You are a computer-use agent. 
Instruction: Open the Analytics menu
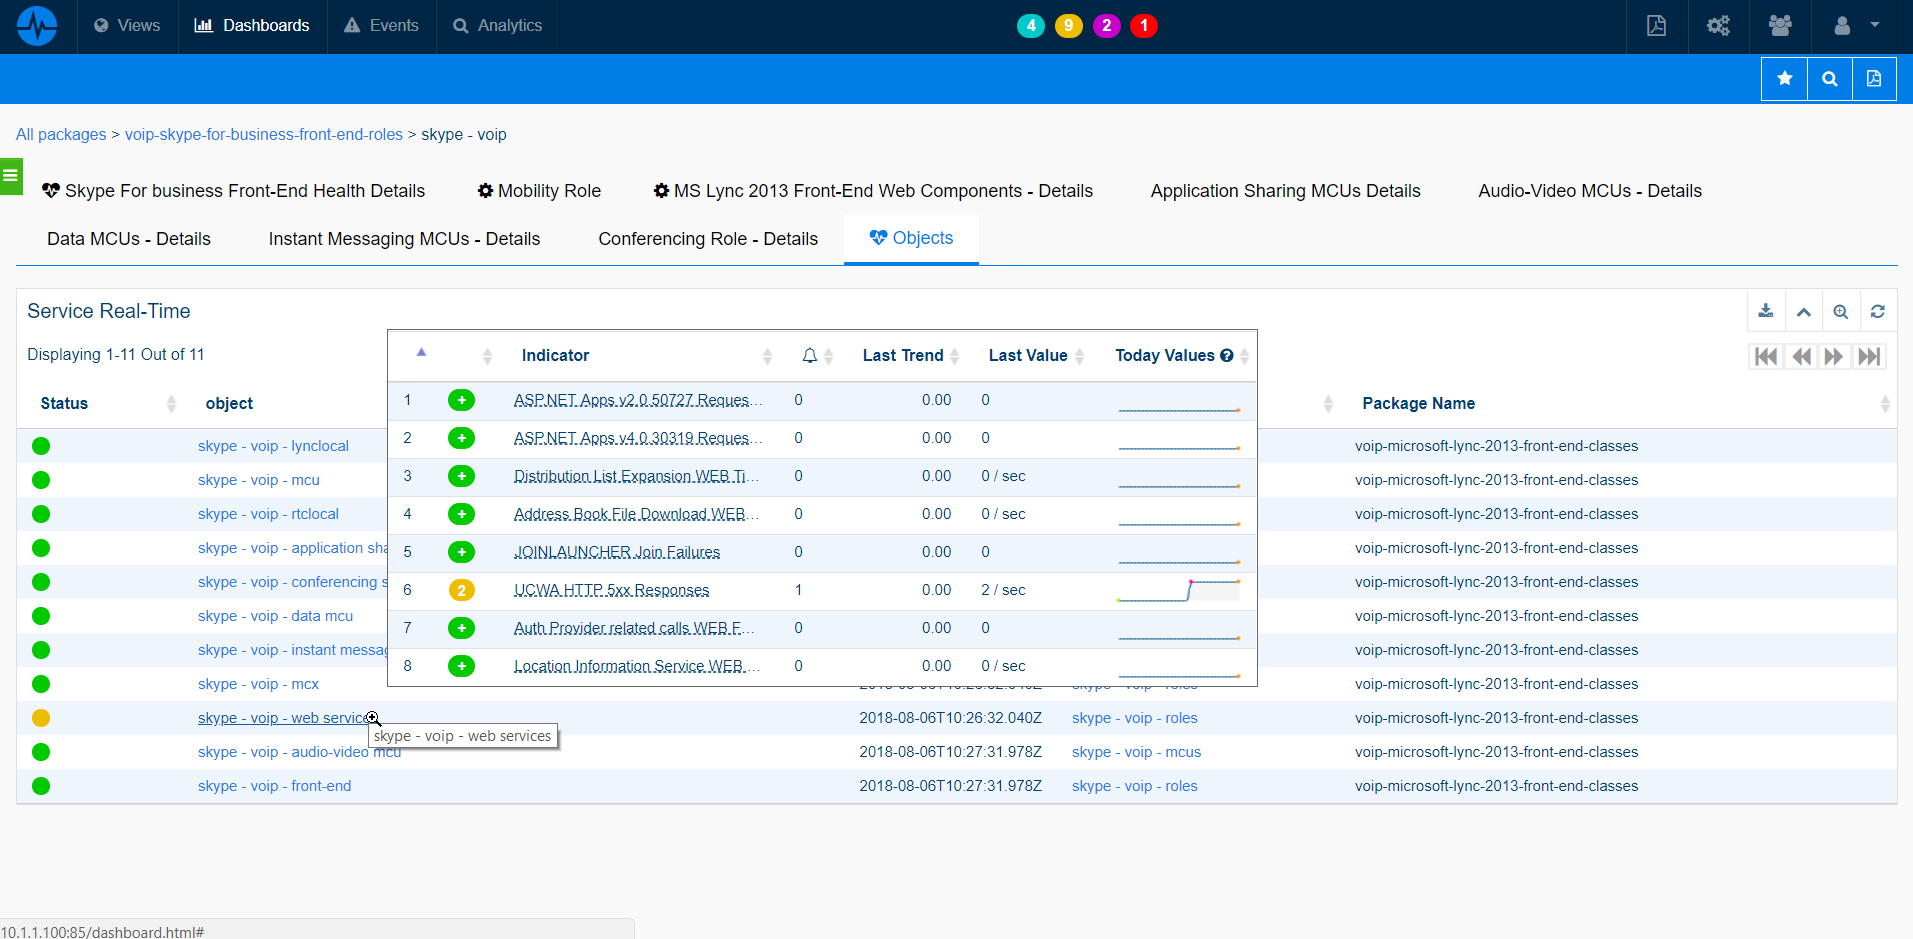coord(497,26)
